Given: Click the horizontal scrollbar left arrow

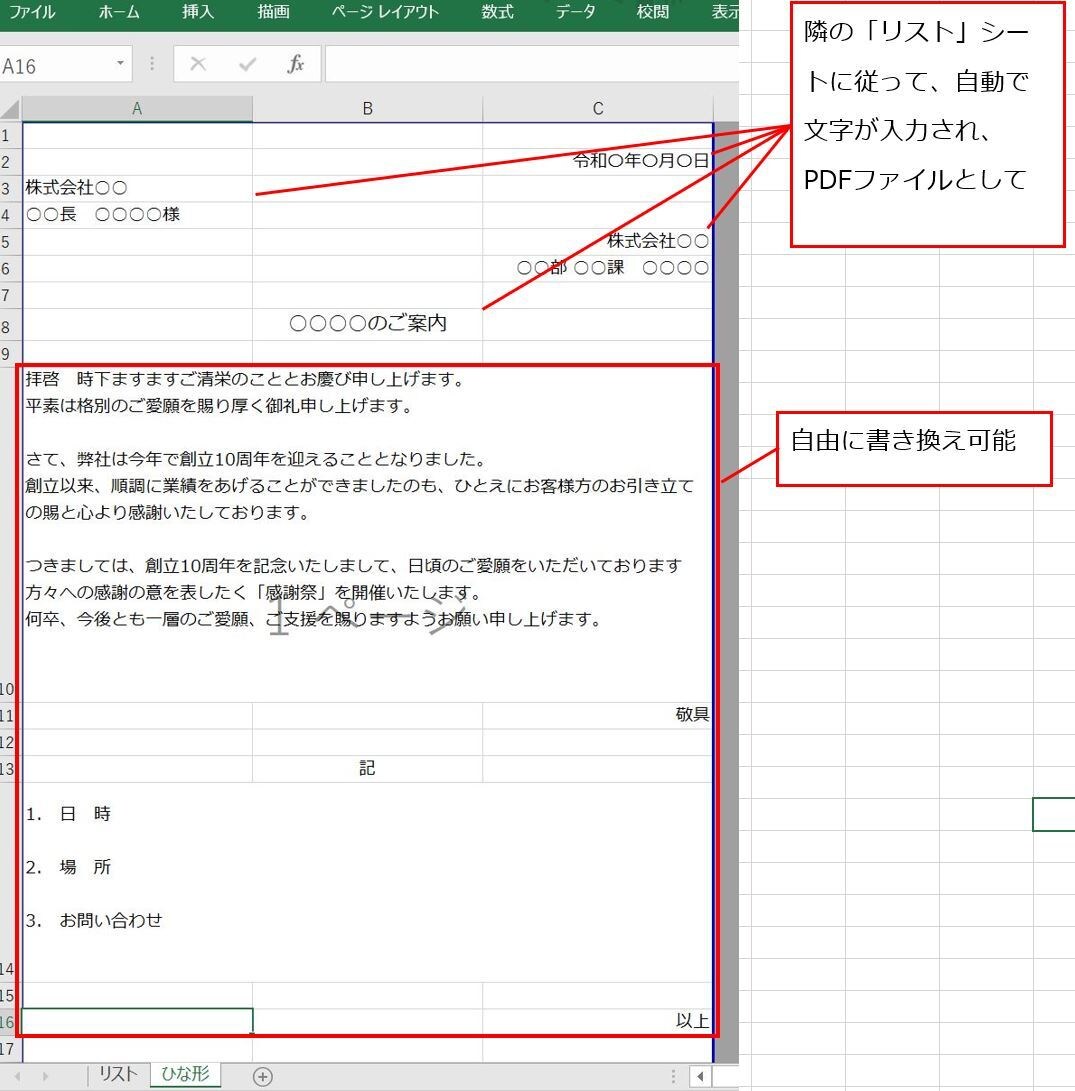Looking at the screenshot, I should click(x=700, y=1076).
